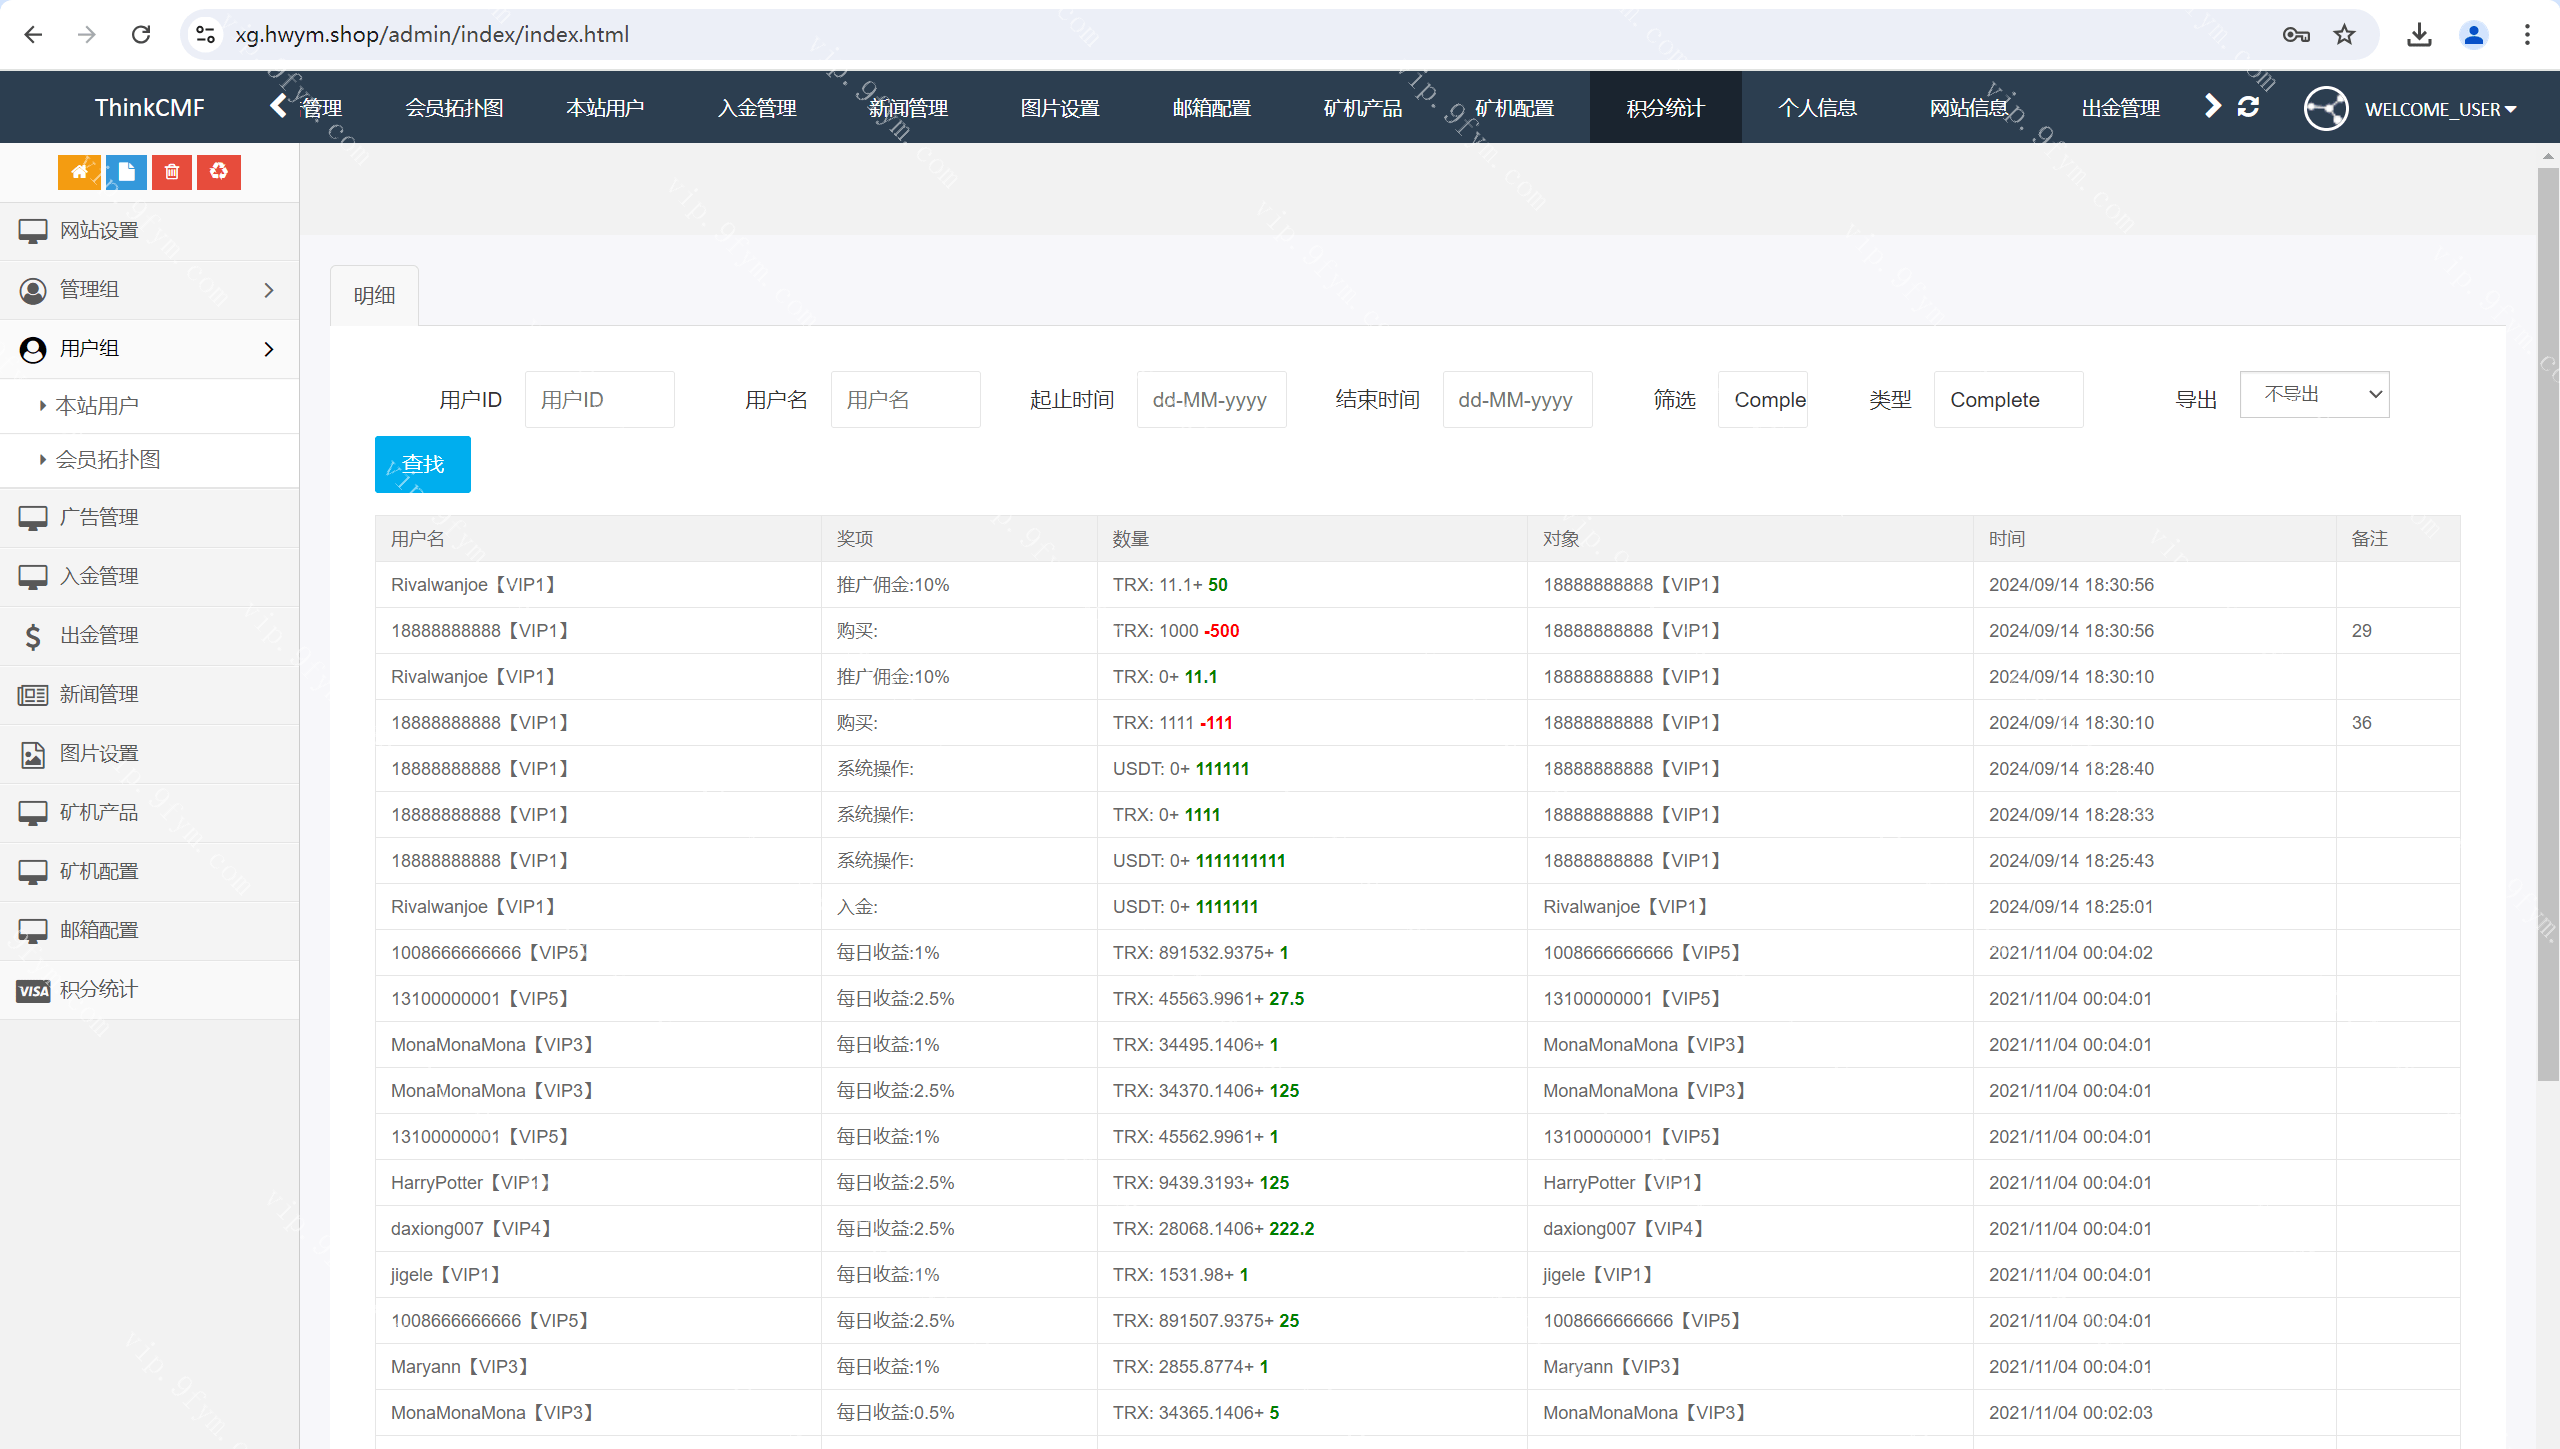Reload the page in browser

(141, 35)
